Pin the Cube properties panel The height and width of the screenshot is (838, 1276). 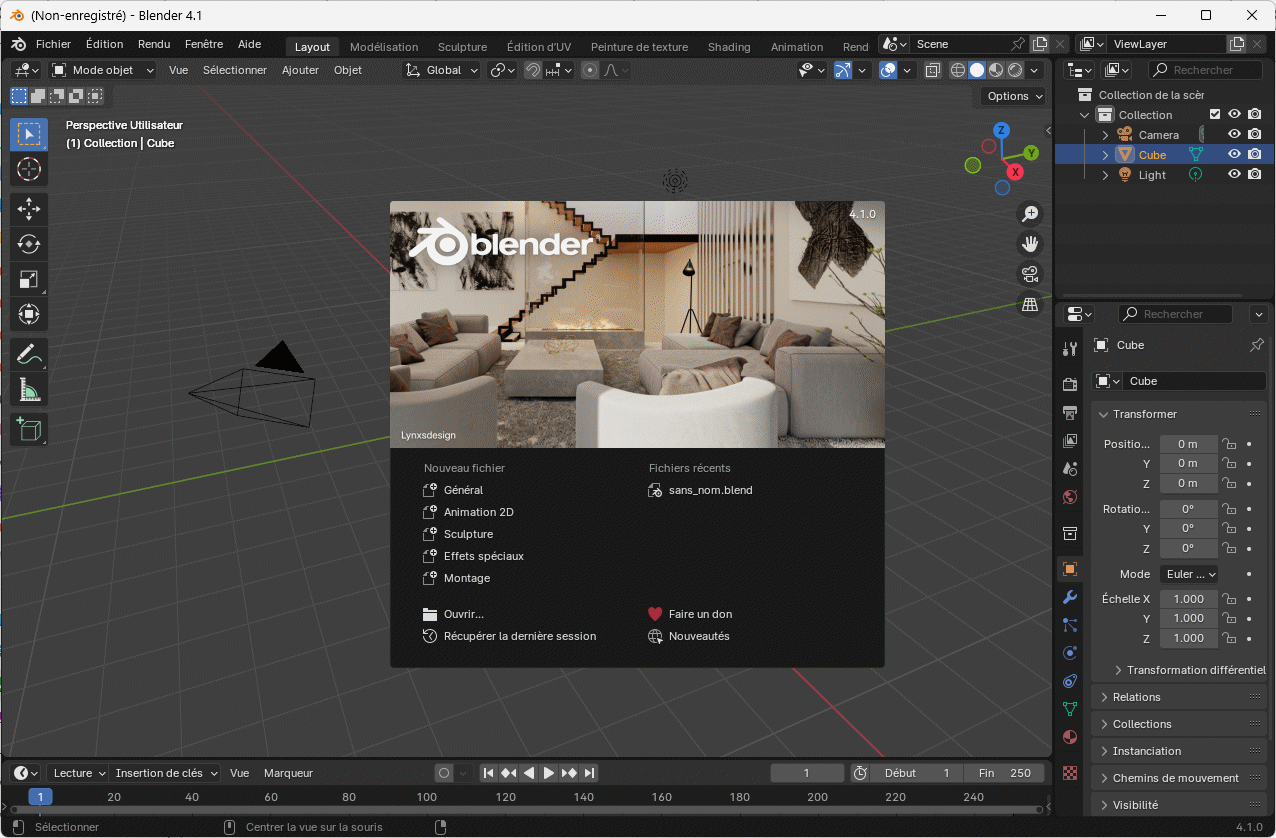(1257, 345)
